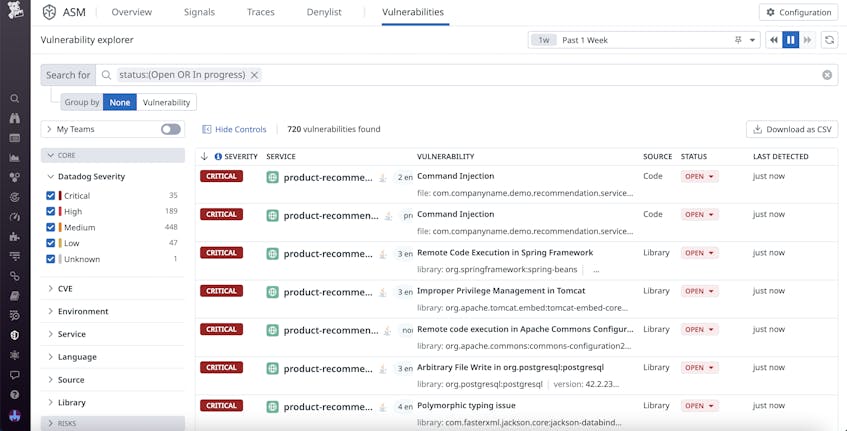Open the security shield icon in sidebar

click(x=15, y=335)
